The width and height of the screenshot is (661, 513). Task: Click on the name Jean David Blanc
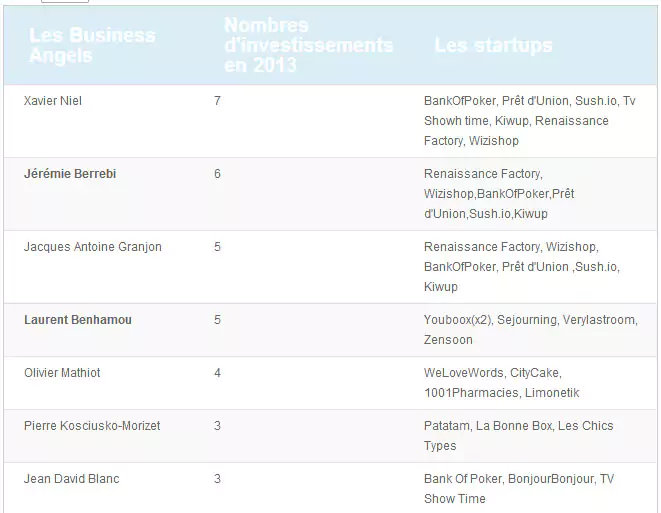[x=71, y=479]
